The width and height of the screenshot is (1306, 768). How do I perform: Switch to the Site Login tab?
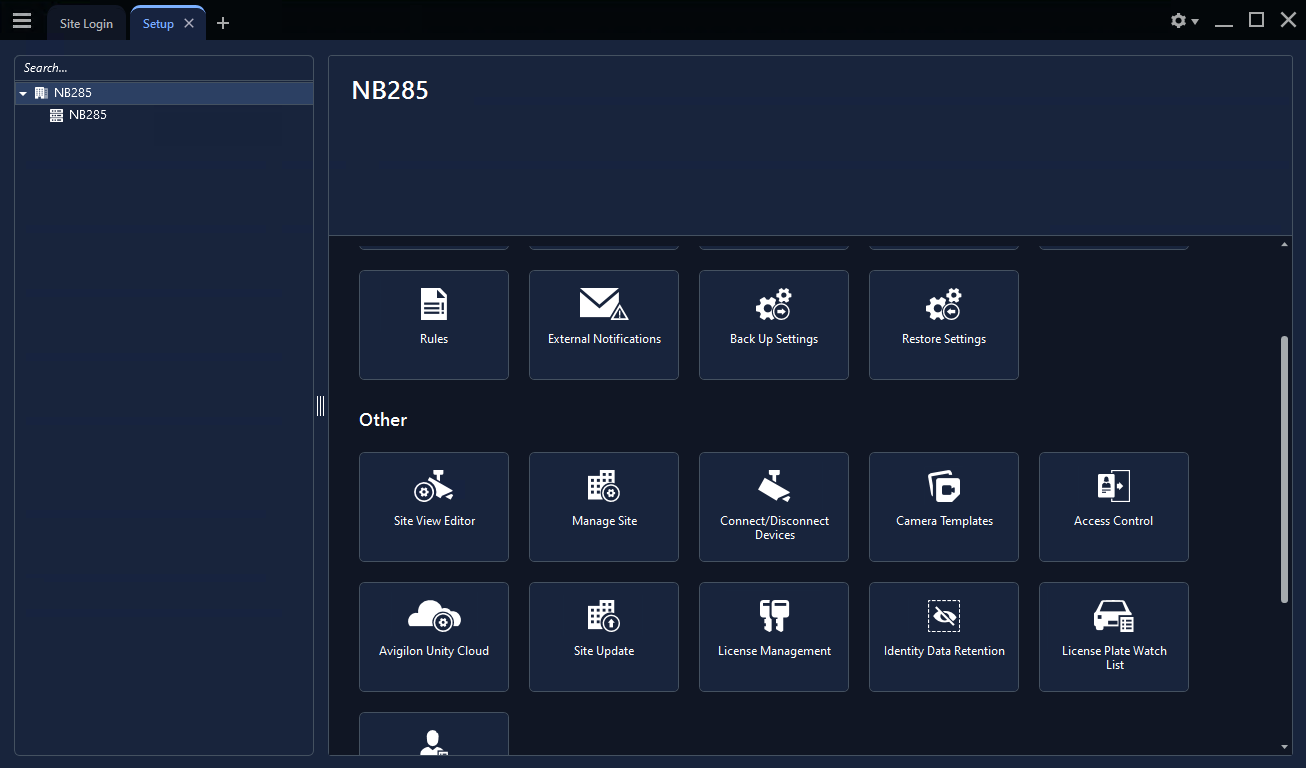[86, 24]
